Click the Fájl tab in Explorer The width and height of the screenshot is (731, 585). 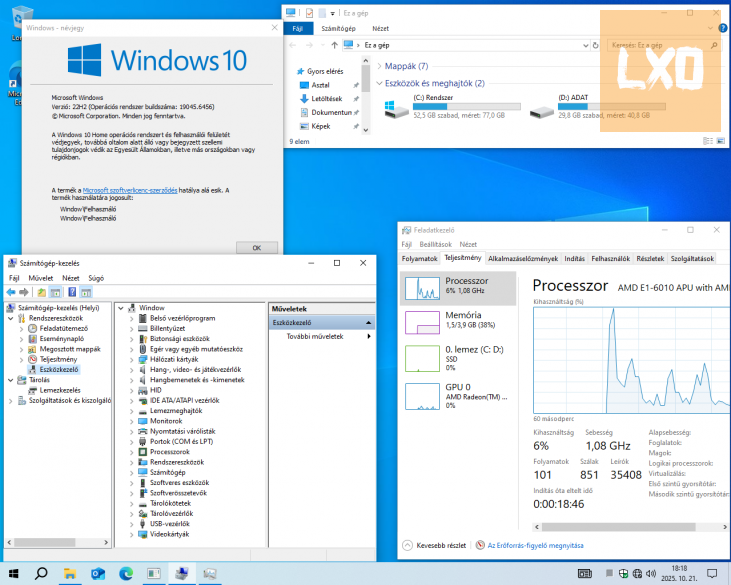(x=297, y=28)
